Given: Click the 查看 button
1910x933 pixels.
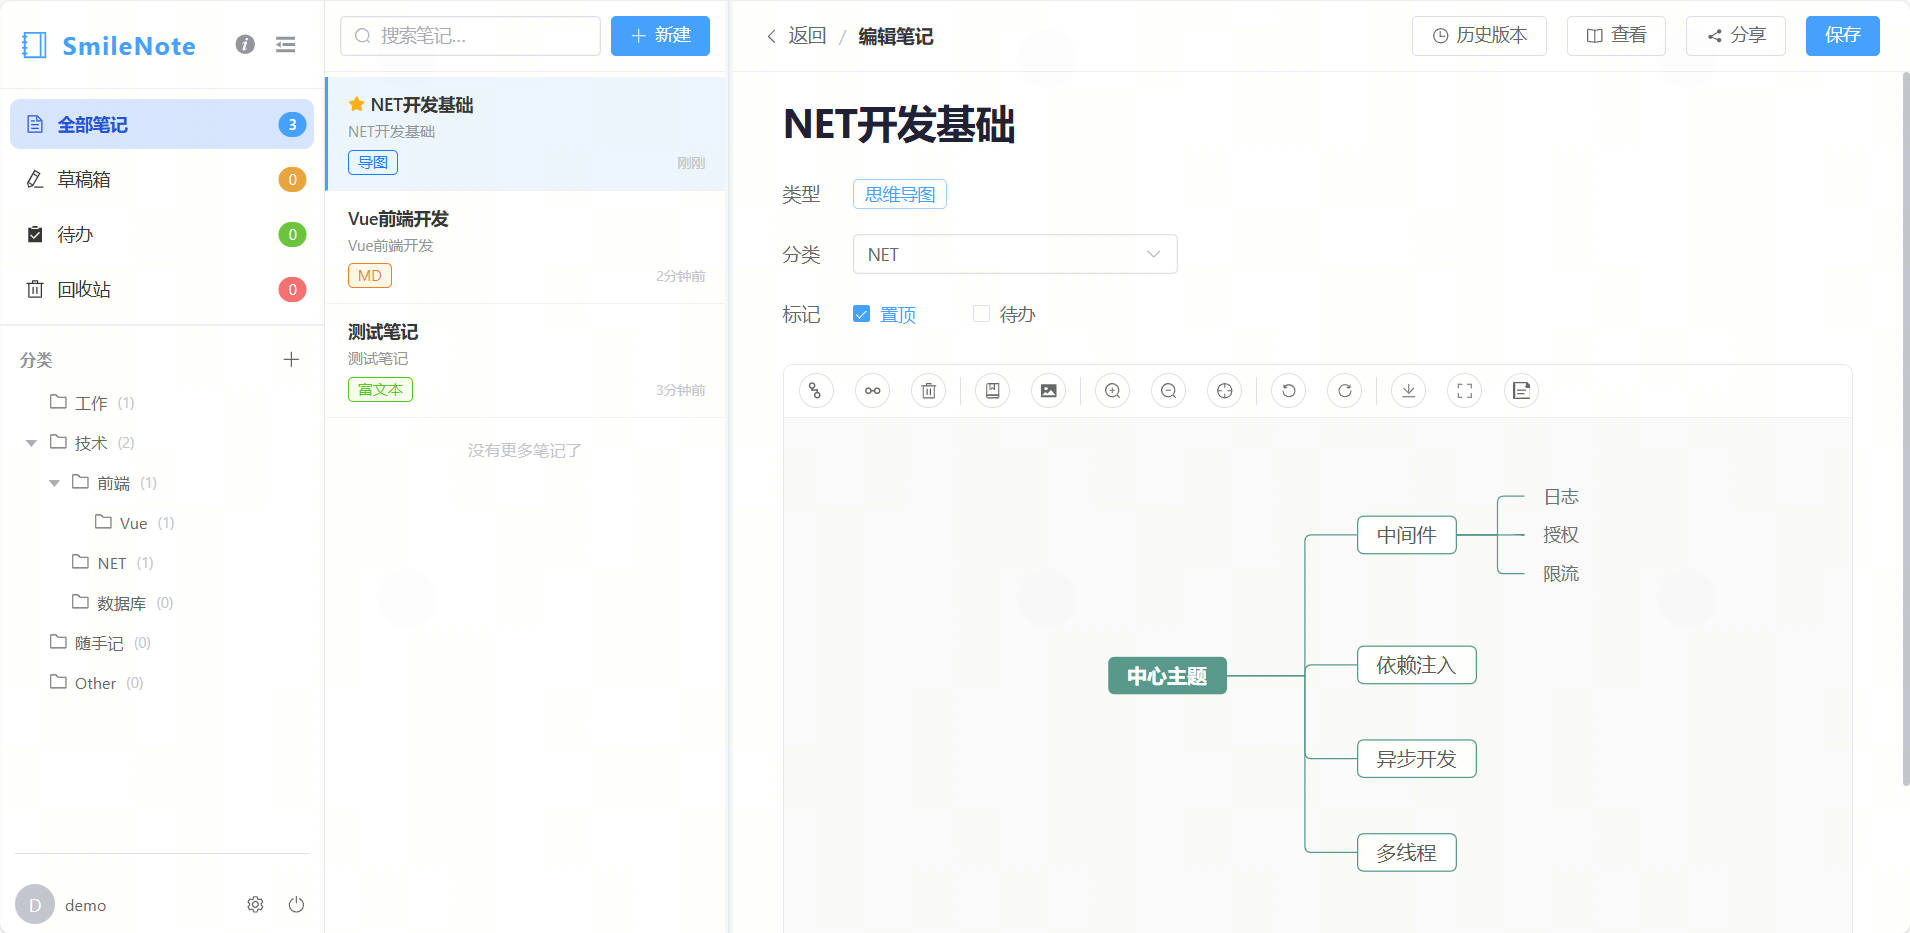Looking at the screenshot, I should (1616, 36).
